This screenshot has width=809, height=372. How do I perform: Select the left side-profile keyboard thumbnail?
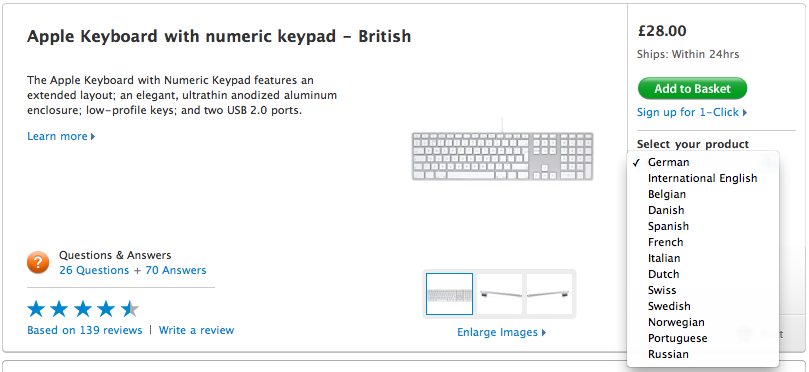click(x=499, y=294)
